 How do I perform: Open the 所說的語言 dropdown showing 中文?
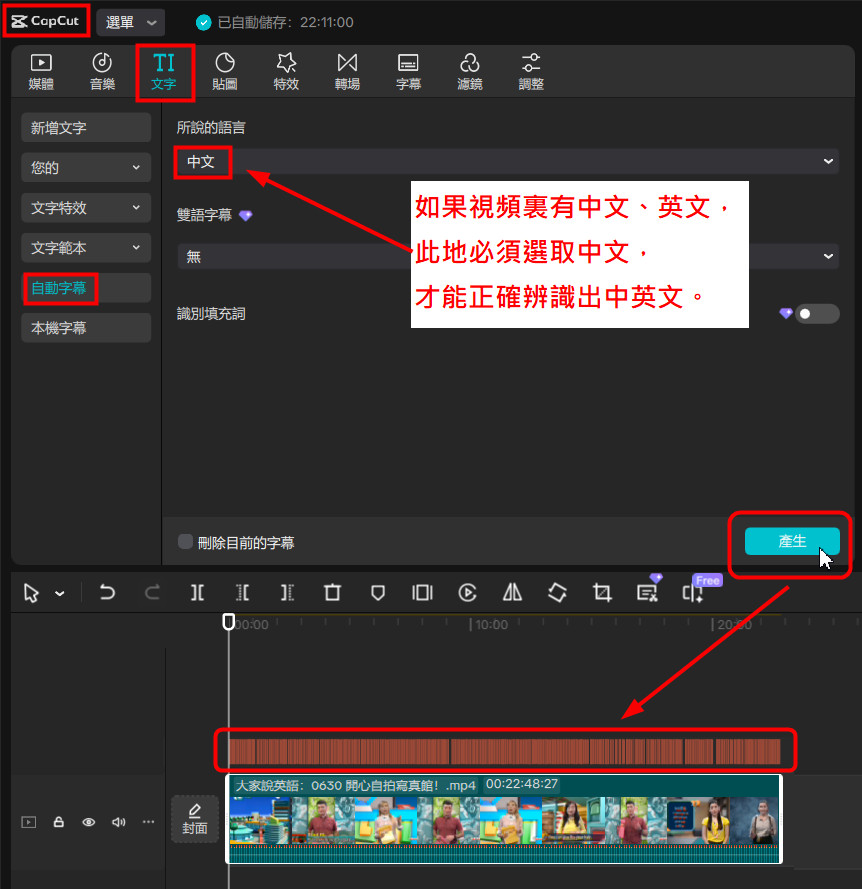pyautogui.click(x=507, y=161)
